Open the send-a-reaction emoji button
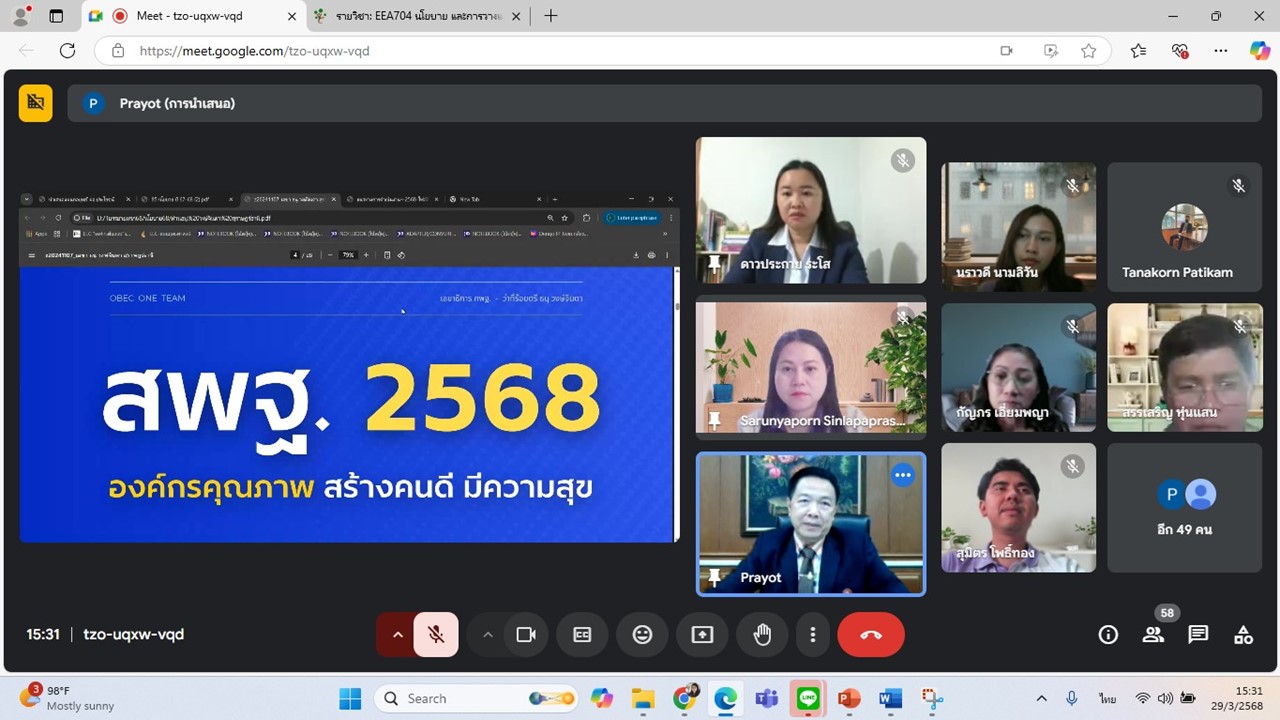 (x=642, y=634)
